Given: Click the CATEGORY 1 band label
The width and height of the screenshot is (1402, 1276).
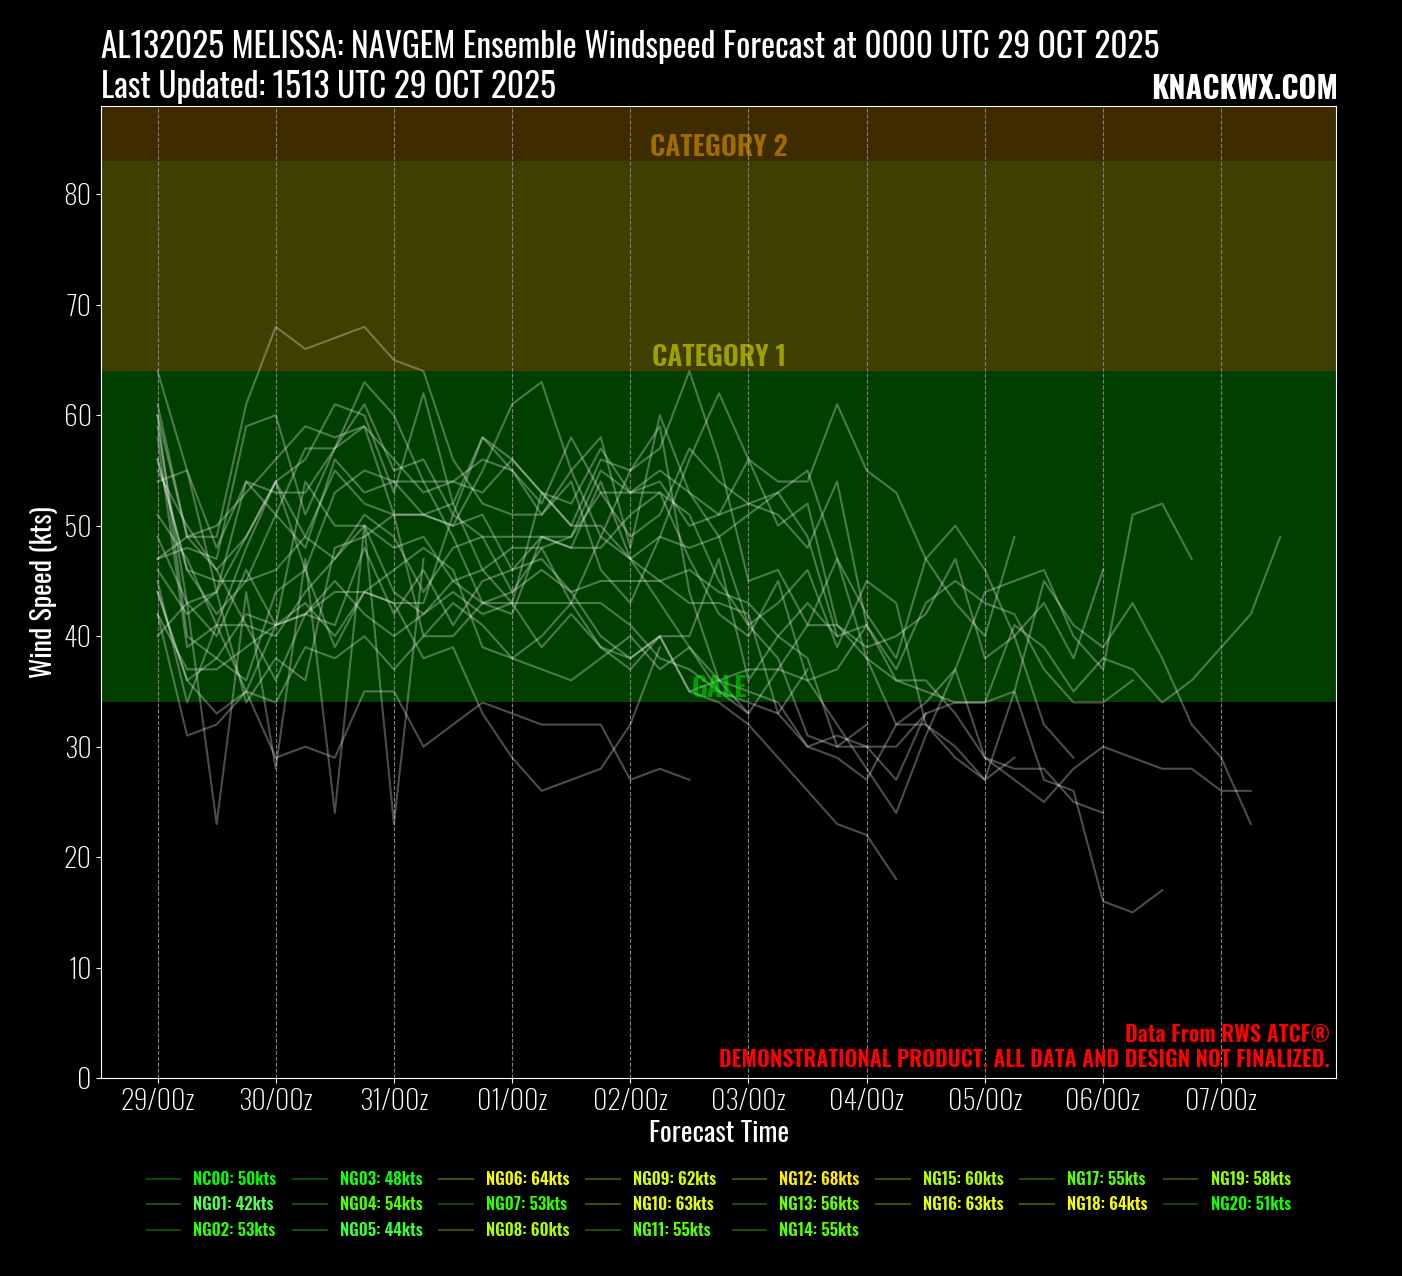Looking at the screenshot, I should pyautogui.click(x=718, y=356).
